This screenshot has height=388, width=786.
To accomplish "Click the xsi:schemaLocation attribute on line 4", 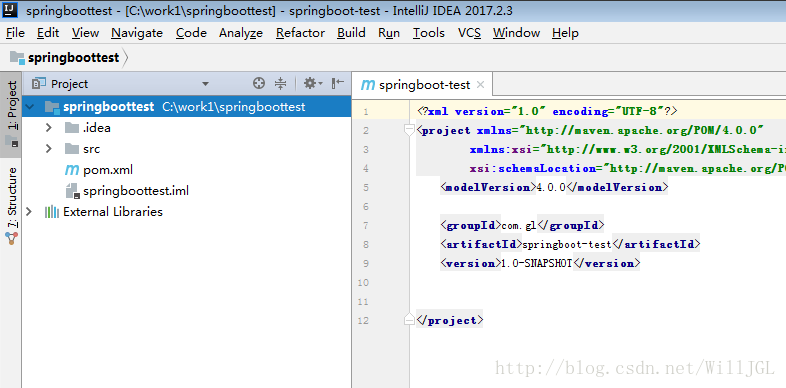I will [628, 168].
